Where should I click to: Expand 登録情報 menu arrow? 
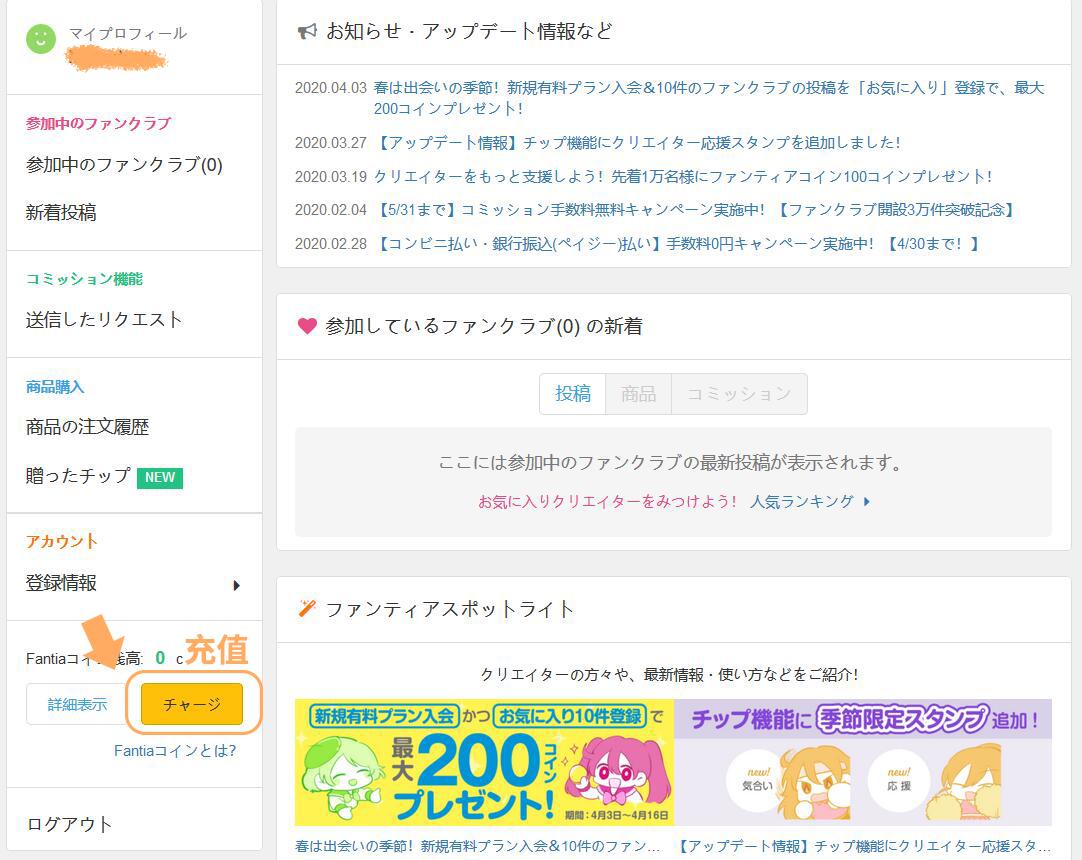(237, 585)
